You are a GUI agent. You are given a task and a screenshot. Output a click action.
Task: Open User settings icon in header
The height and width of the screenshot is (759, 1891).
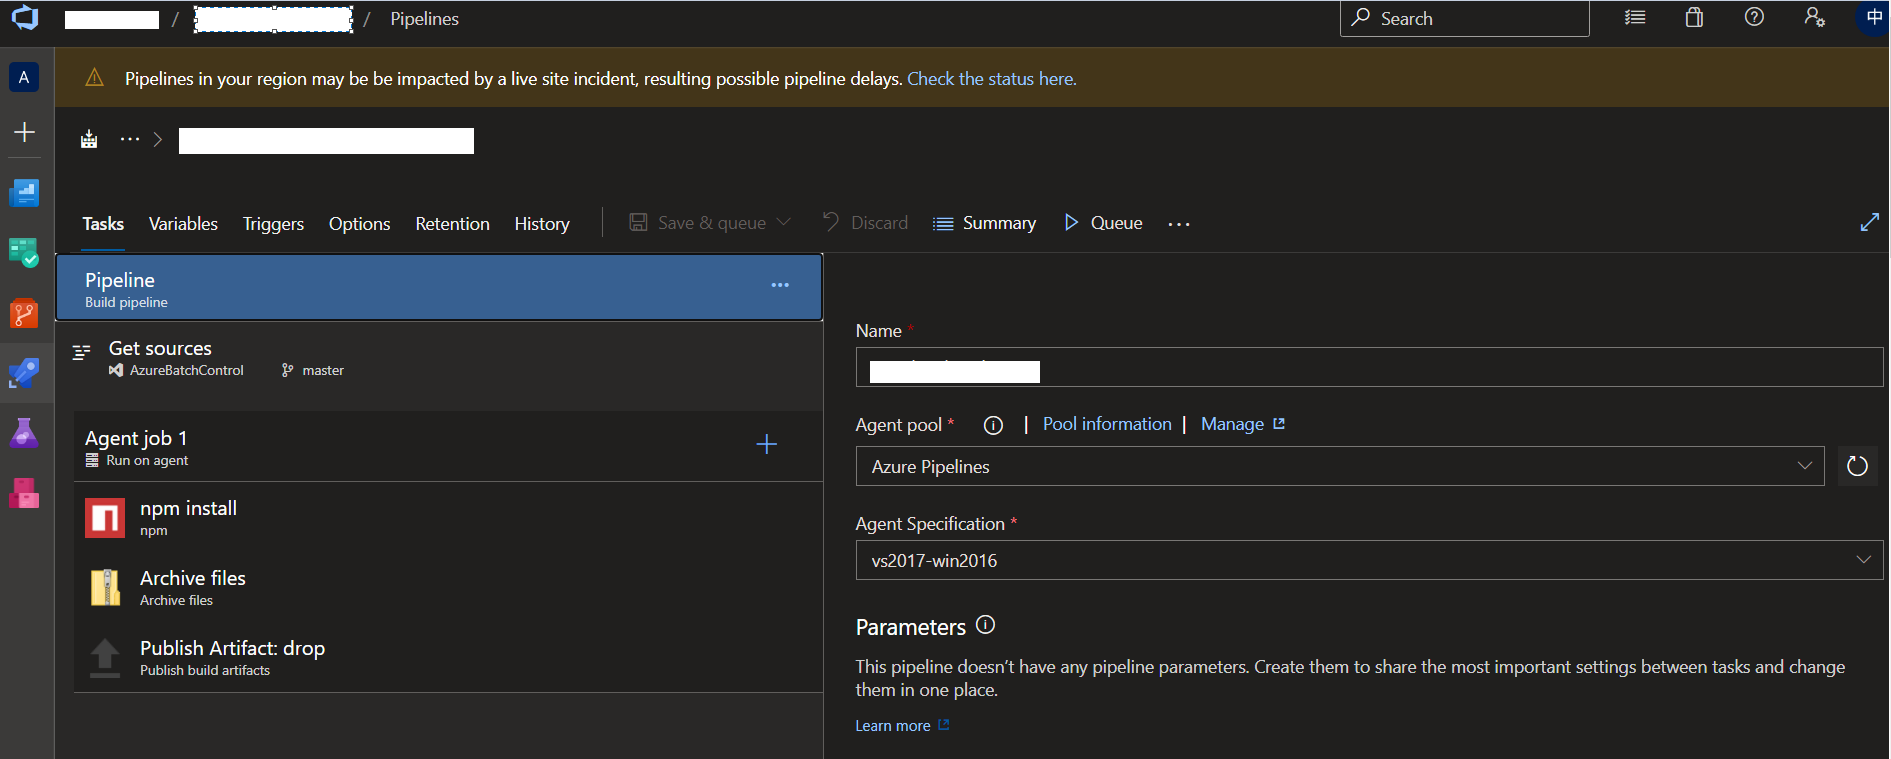point(1814,17)
